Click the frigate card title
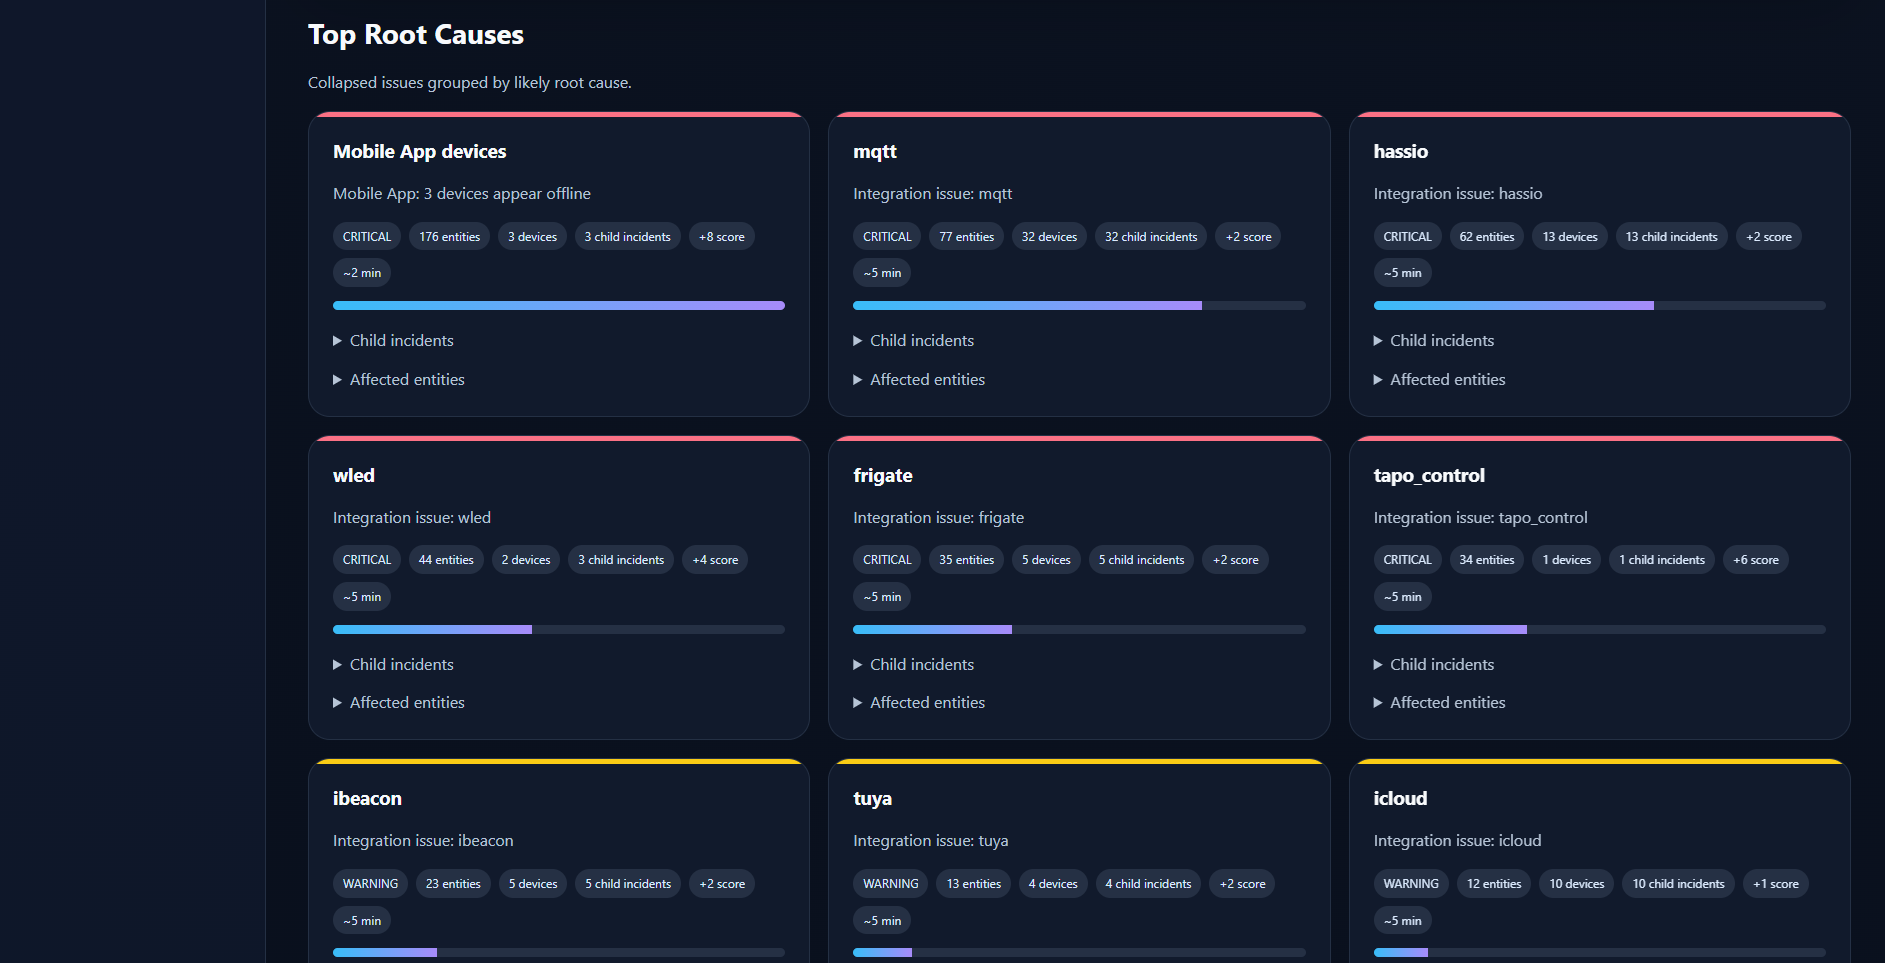Viewport: 1885px width, 963px height. coord(883,476)
